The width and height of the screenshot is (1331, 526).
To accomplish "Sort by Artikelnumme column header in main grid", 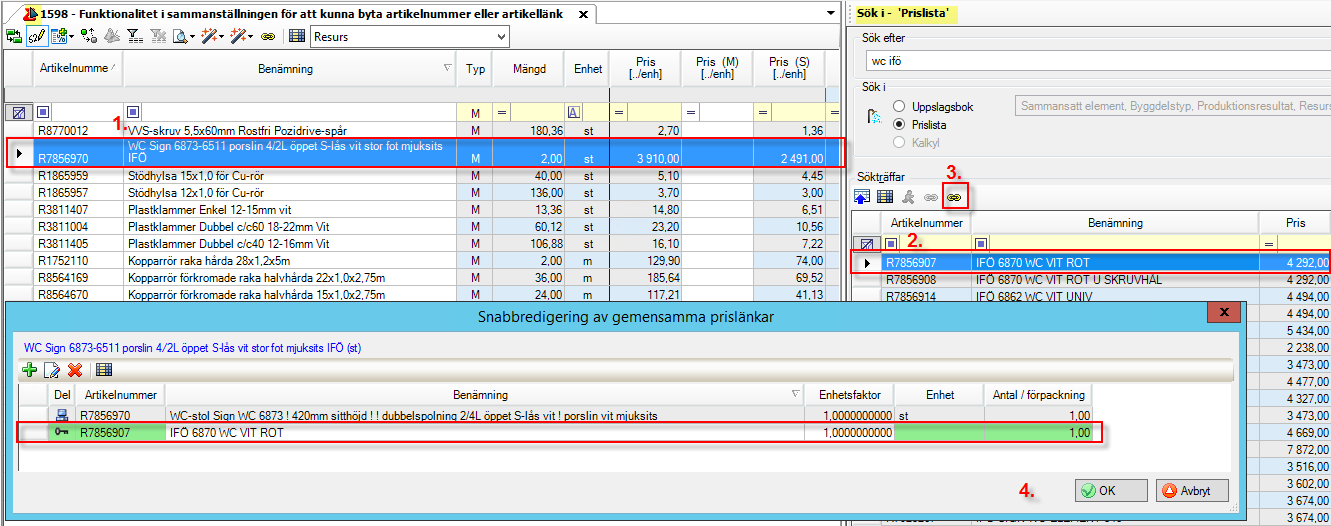I will coord(78,69).
